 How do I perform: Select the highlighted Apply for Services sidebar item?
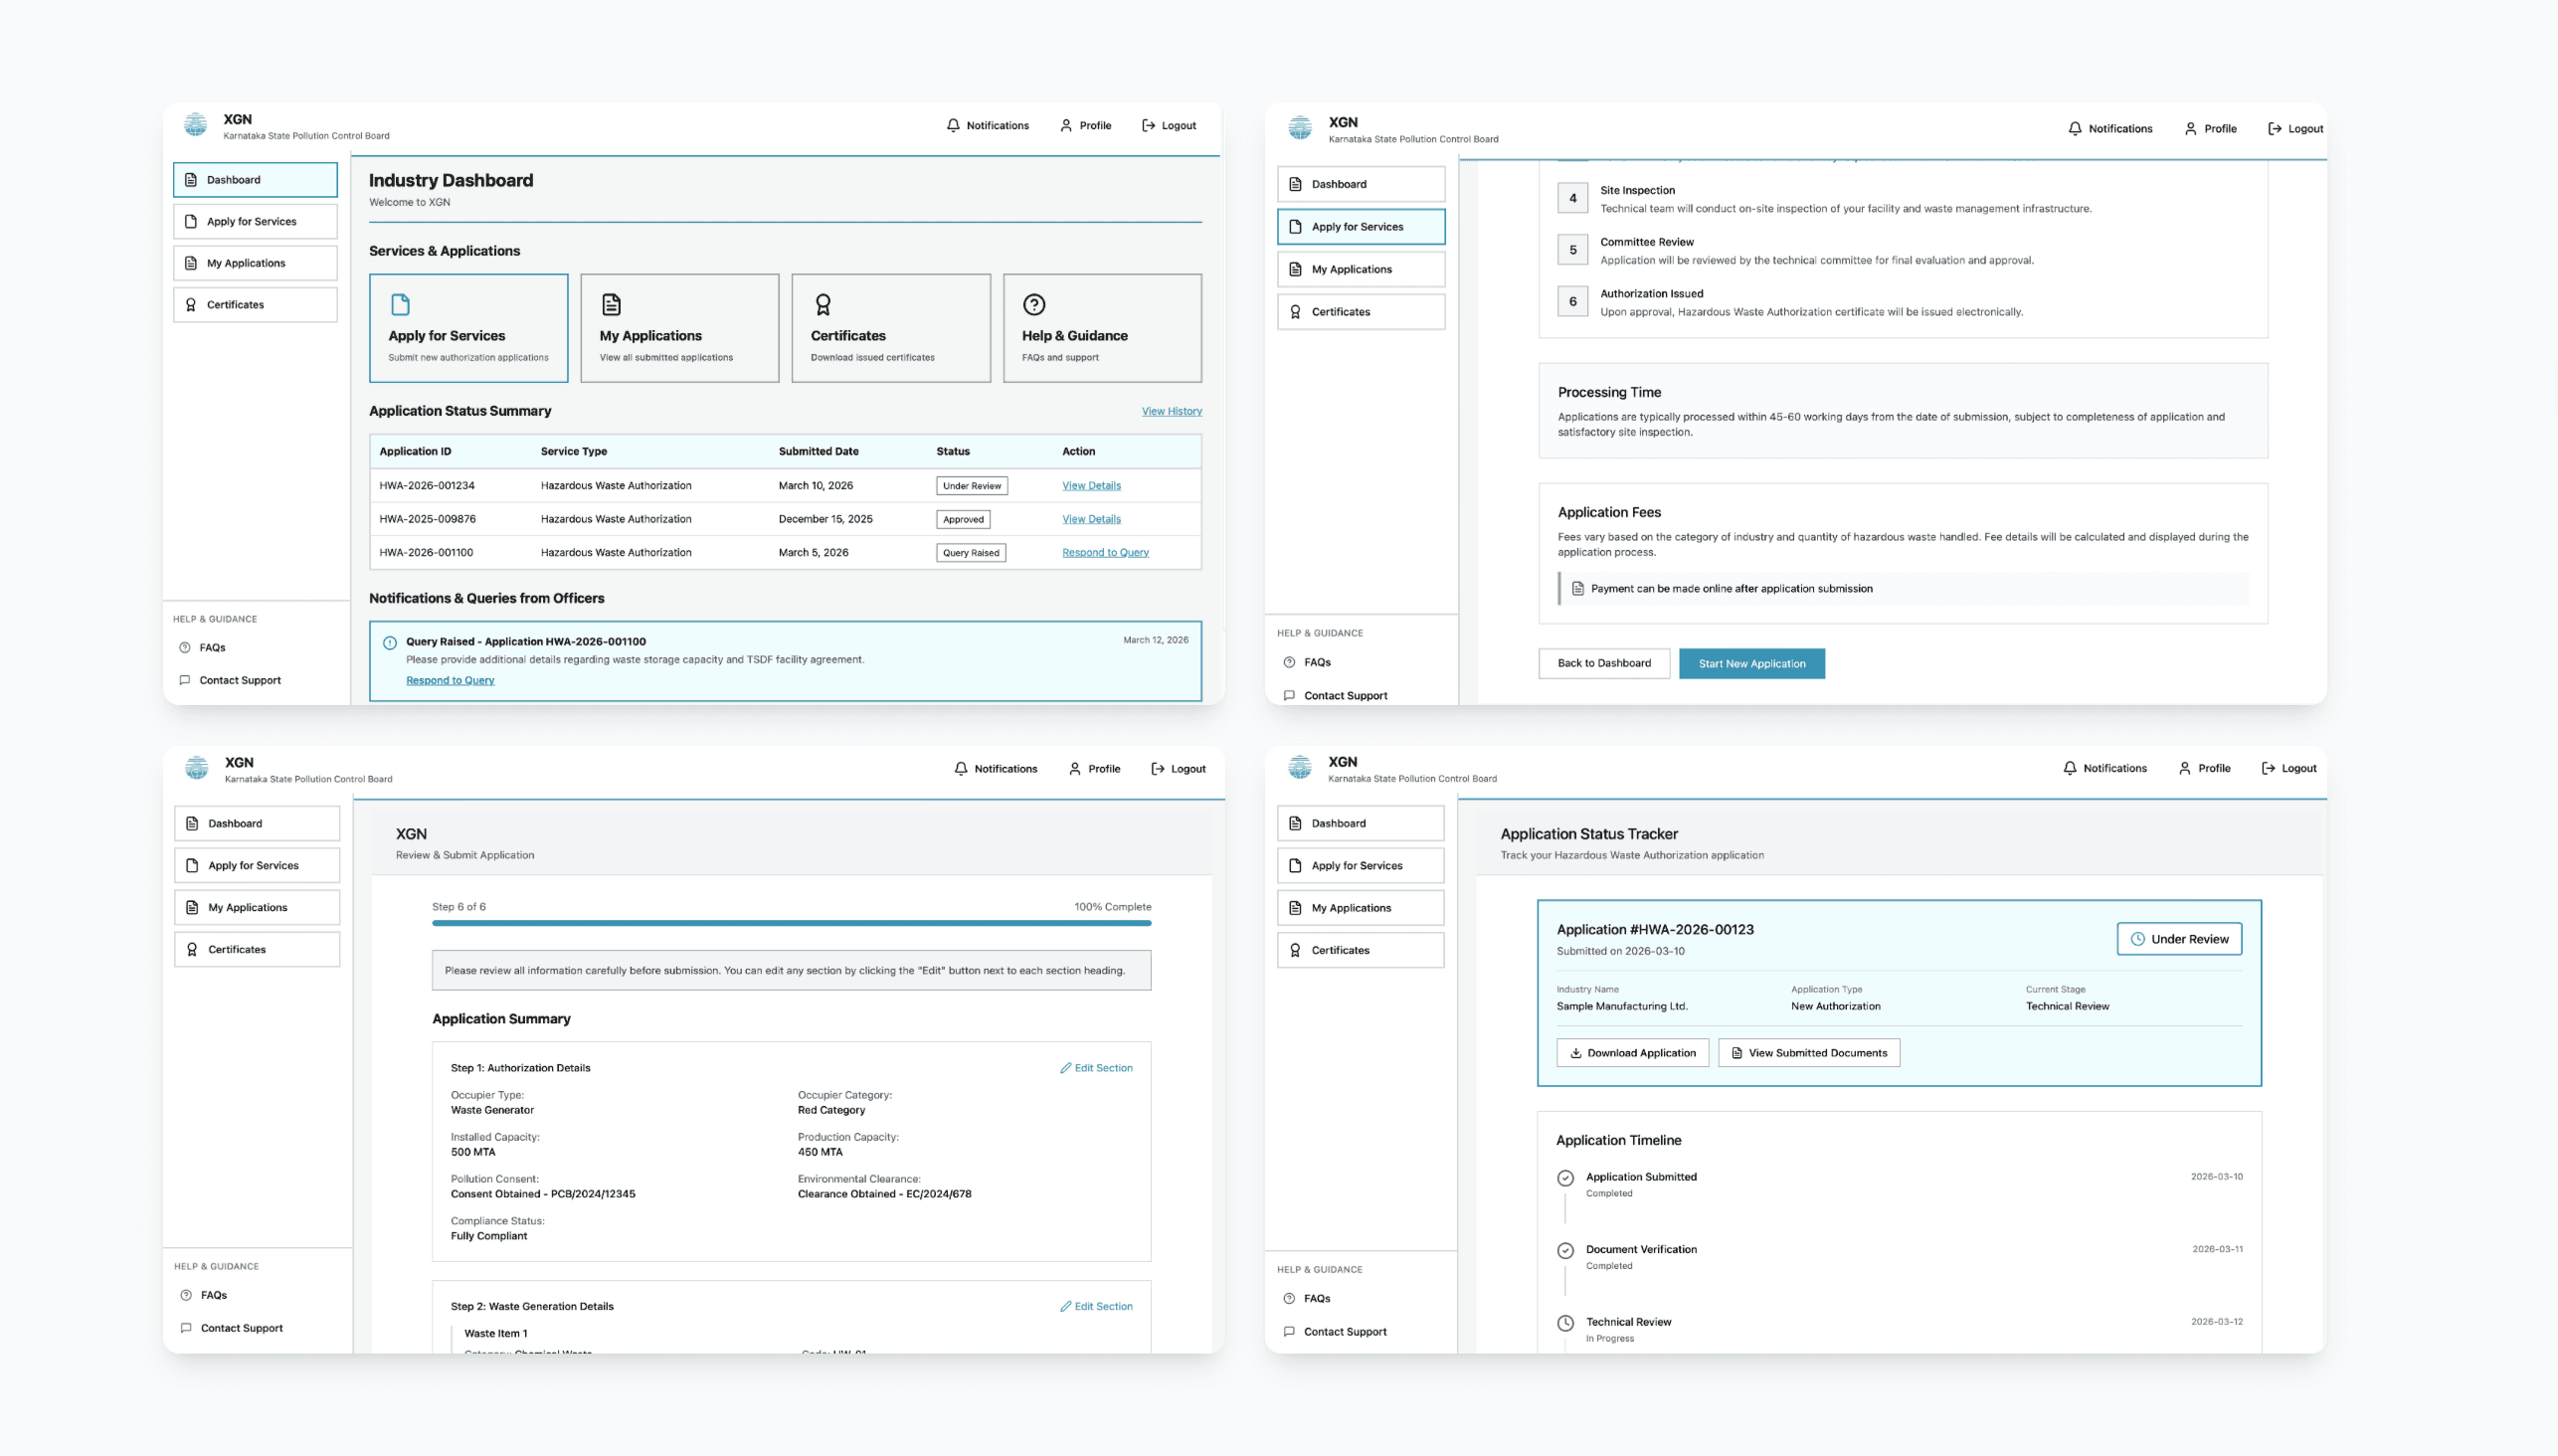(x=1360, y=227)
